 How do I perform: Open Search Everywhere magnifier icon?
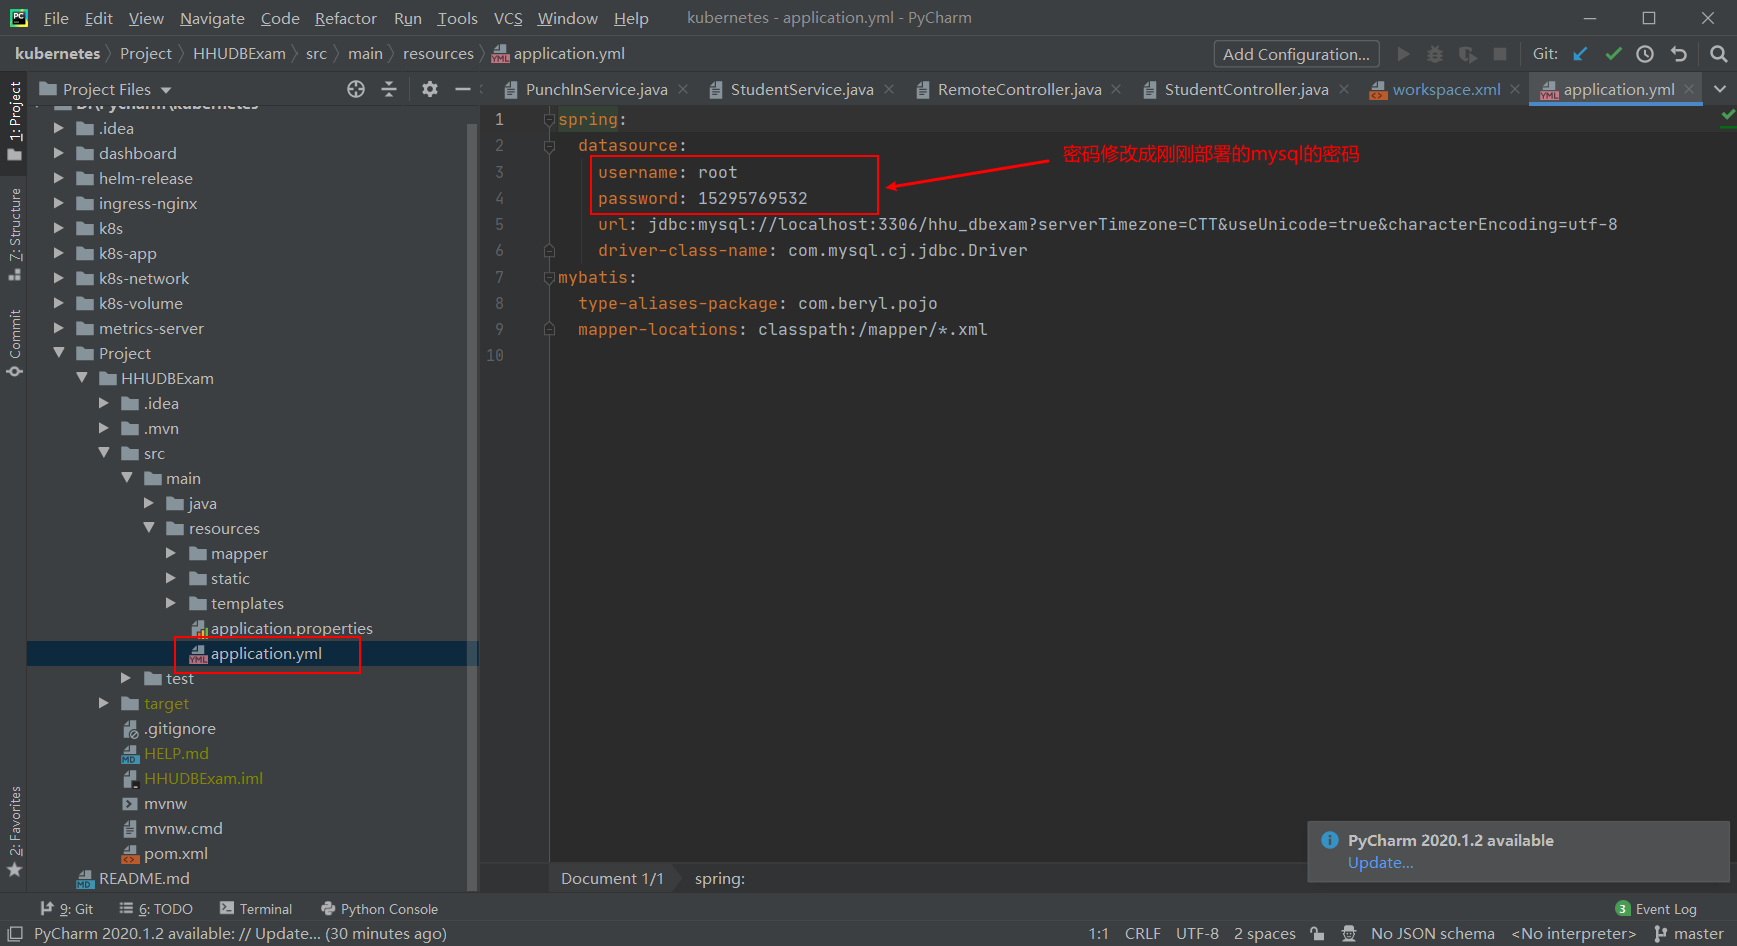click(1718, 54)
